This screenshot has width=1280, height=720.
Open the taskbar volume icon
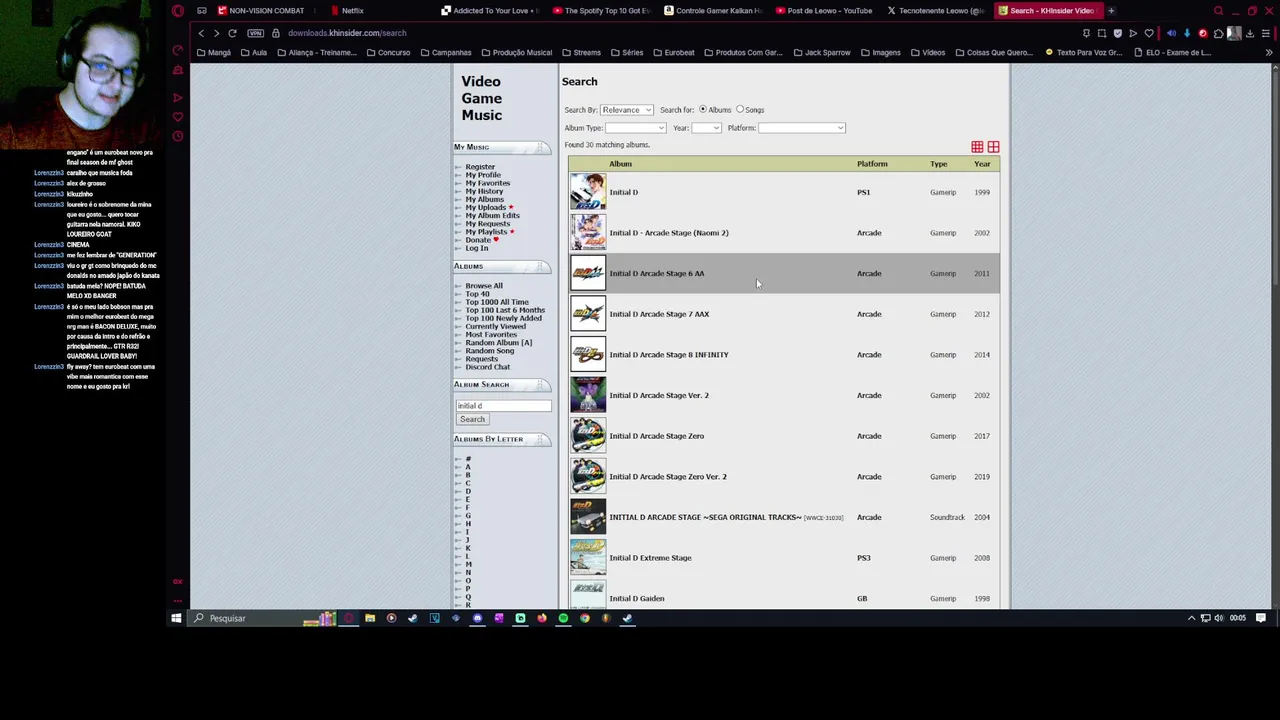(x=1218, y=618)
